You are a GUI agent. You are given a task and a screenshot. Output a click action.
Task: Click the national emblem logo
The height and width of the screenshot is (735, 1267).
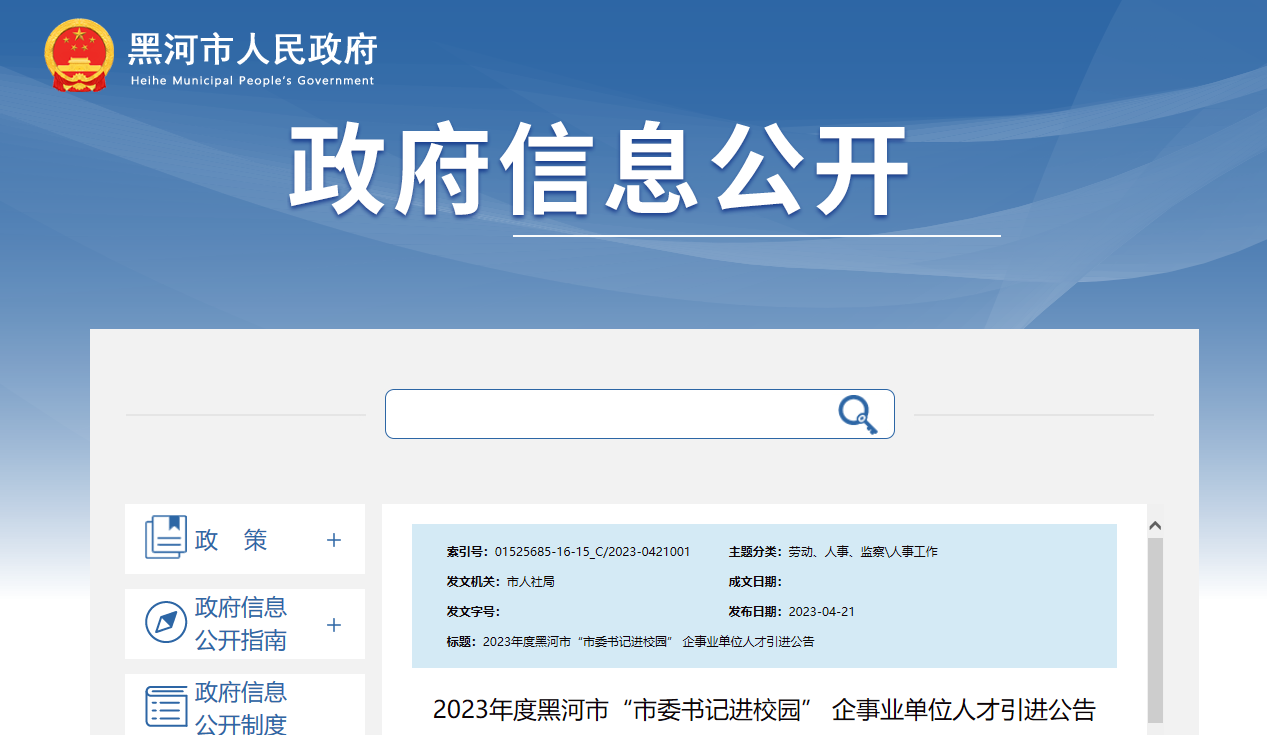[x=79, y=56]
